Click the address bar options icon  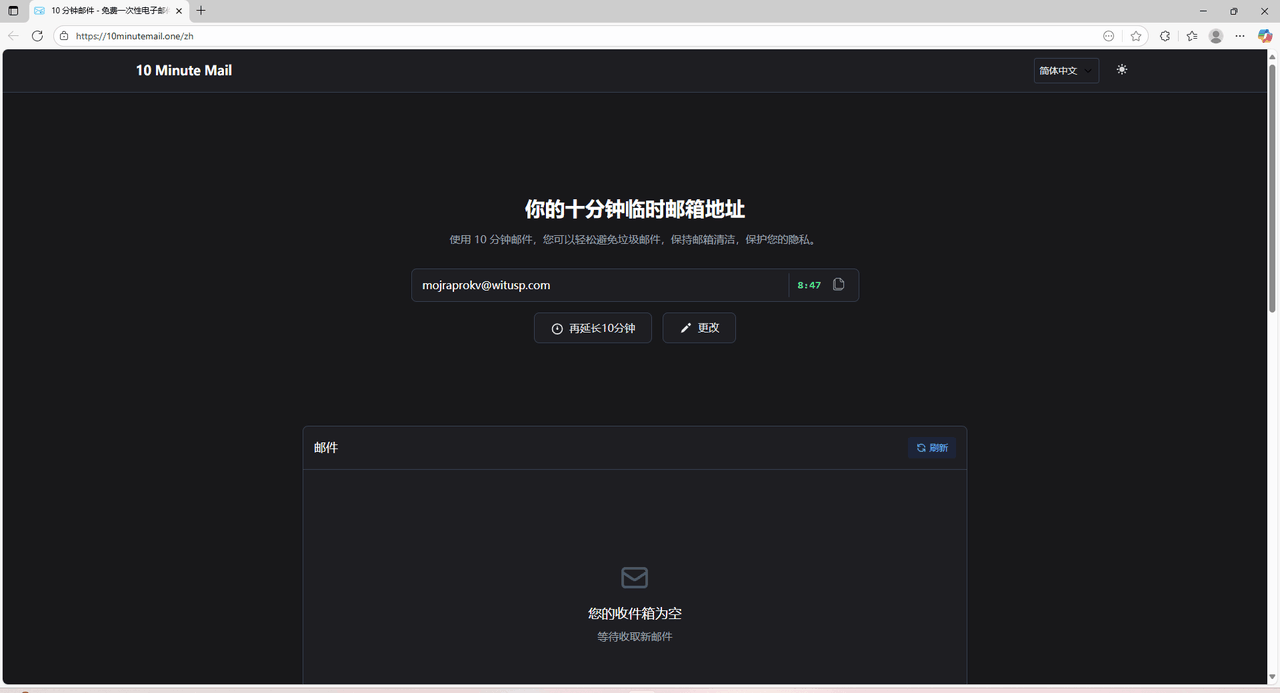pyautogui.click(x=1108, y=35)
